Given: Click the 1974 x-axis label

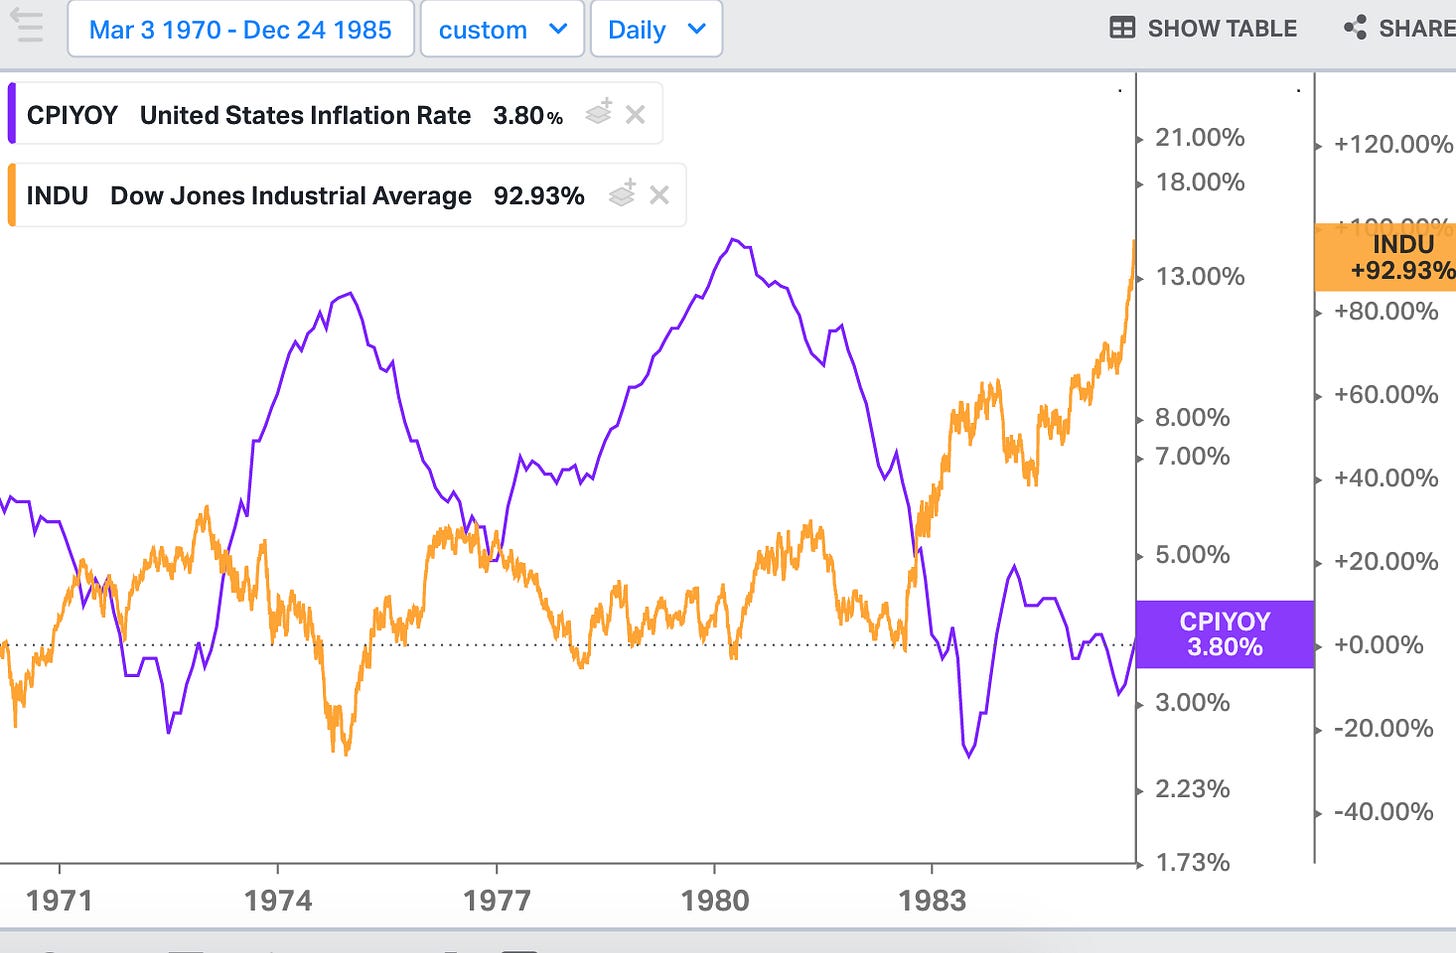Looking at the screenshot, I should [278, 900].
